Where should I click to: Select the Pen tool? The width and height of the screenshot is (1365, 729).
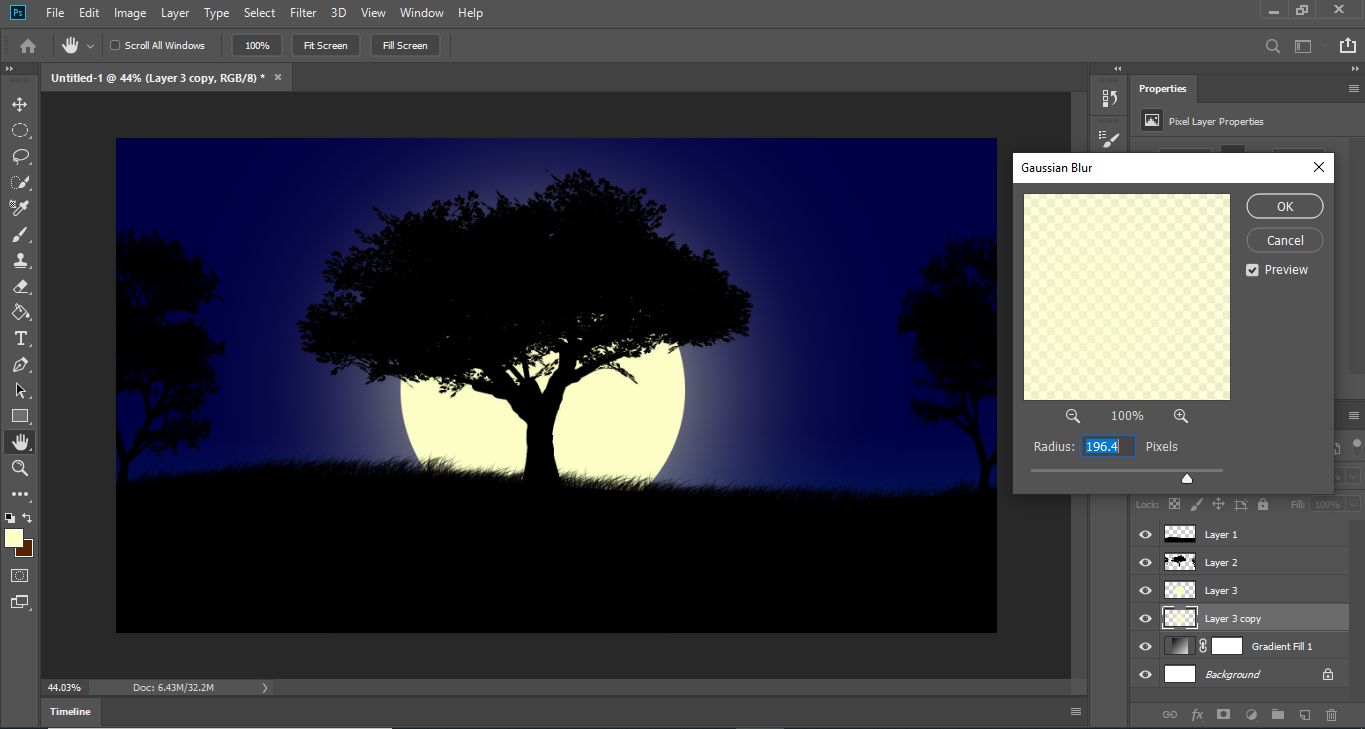click(x=19, y=365)
